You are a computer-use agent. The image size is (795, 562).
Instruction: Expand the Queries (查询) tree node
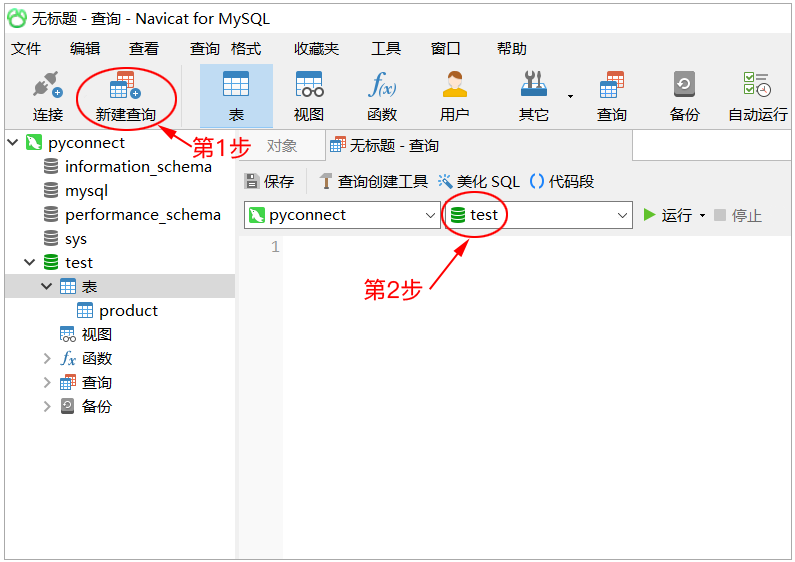(47, 382)
